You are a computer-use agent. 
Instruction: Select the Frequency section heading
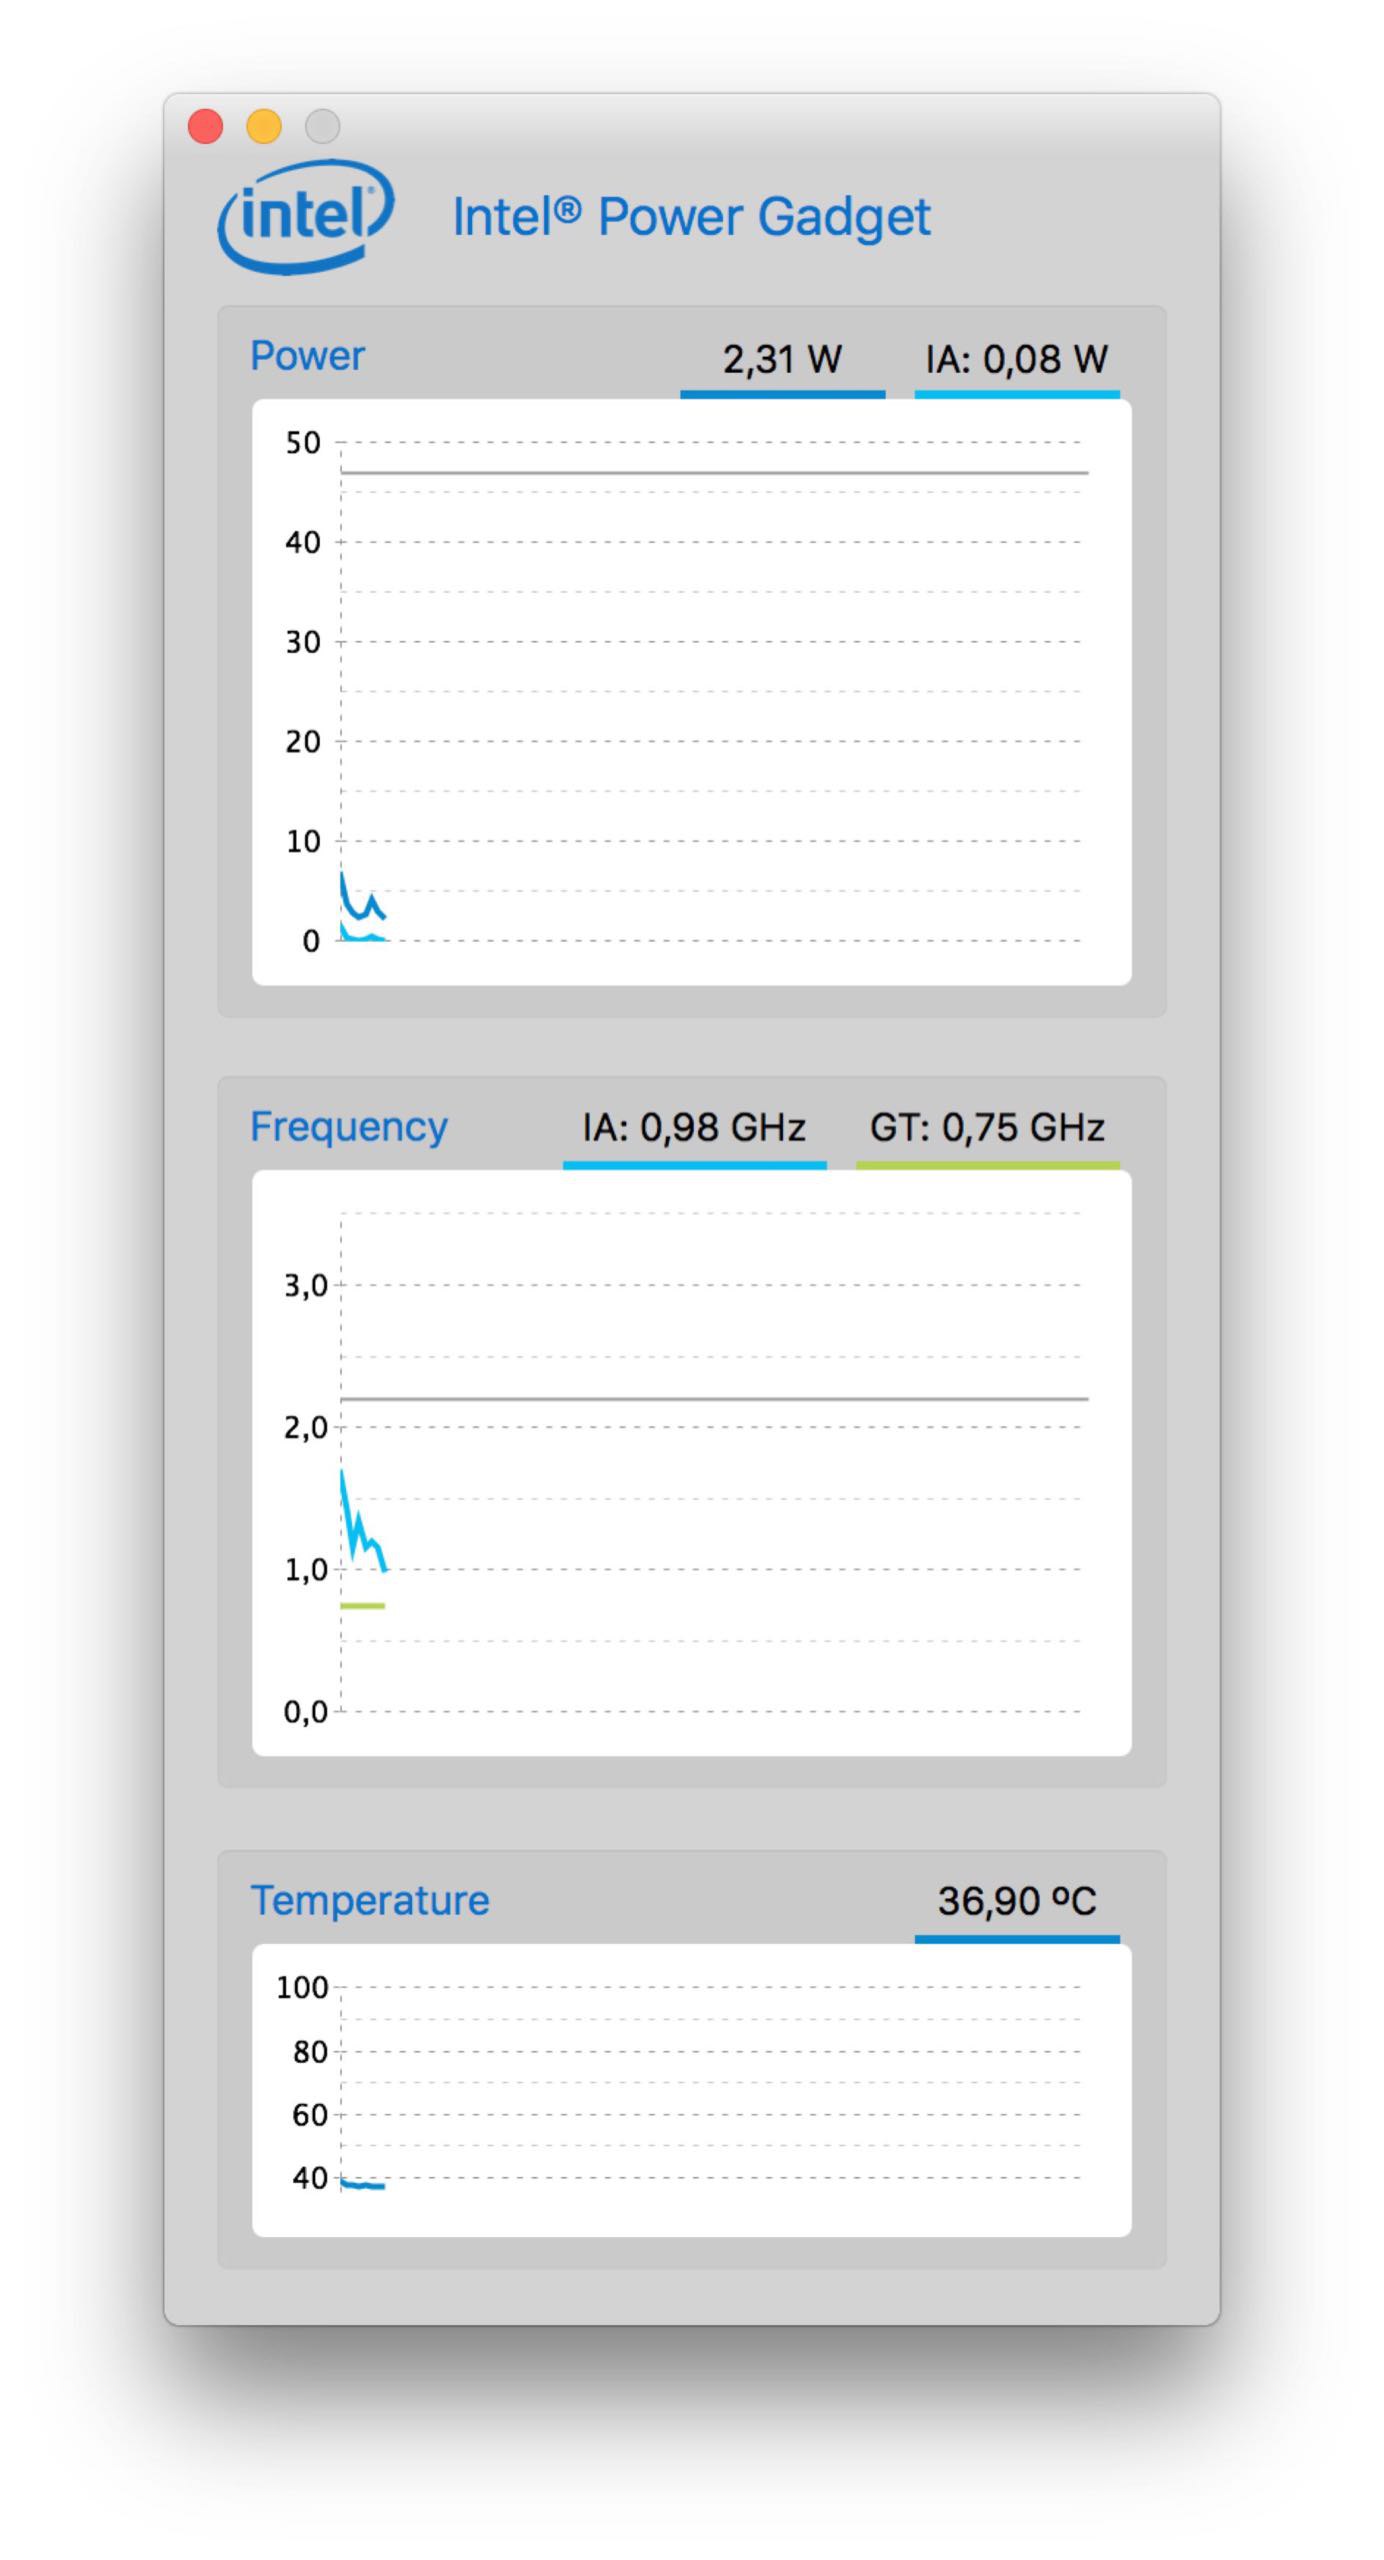348,1126
